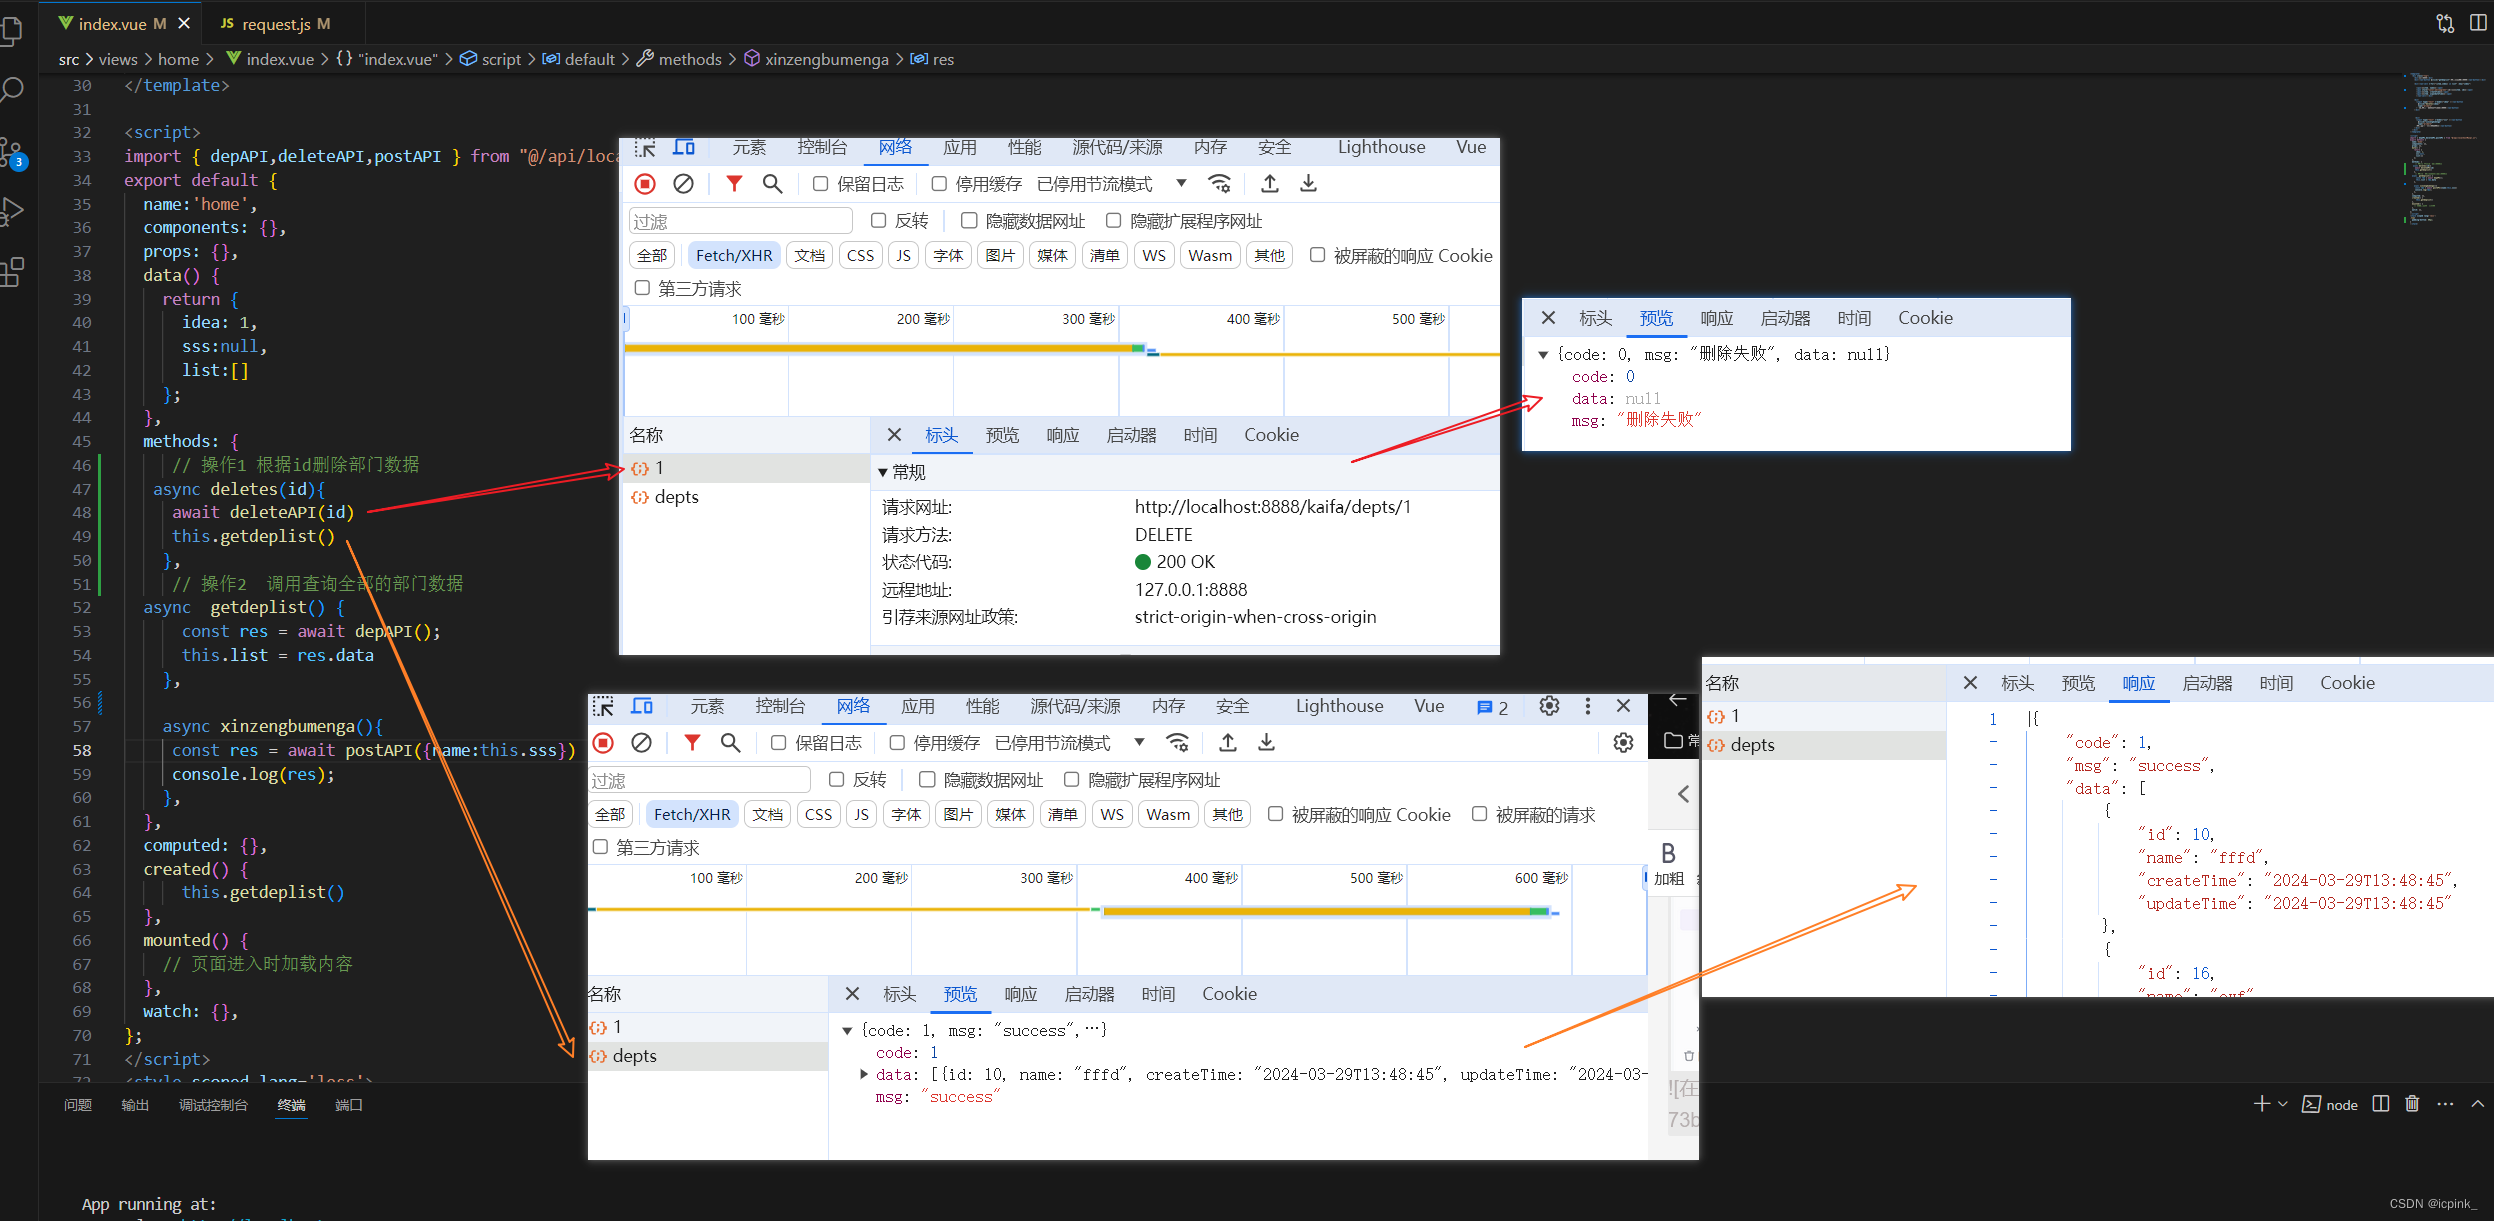This screenshot has height=1221, width=2494.
Task: Check 被屏蔽的响应 Cookie in upper DevTools
Action: 1318,256
